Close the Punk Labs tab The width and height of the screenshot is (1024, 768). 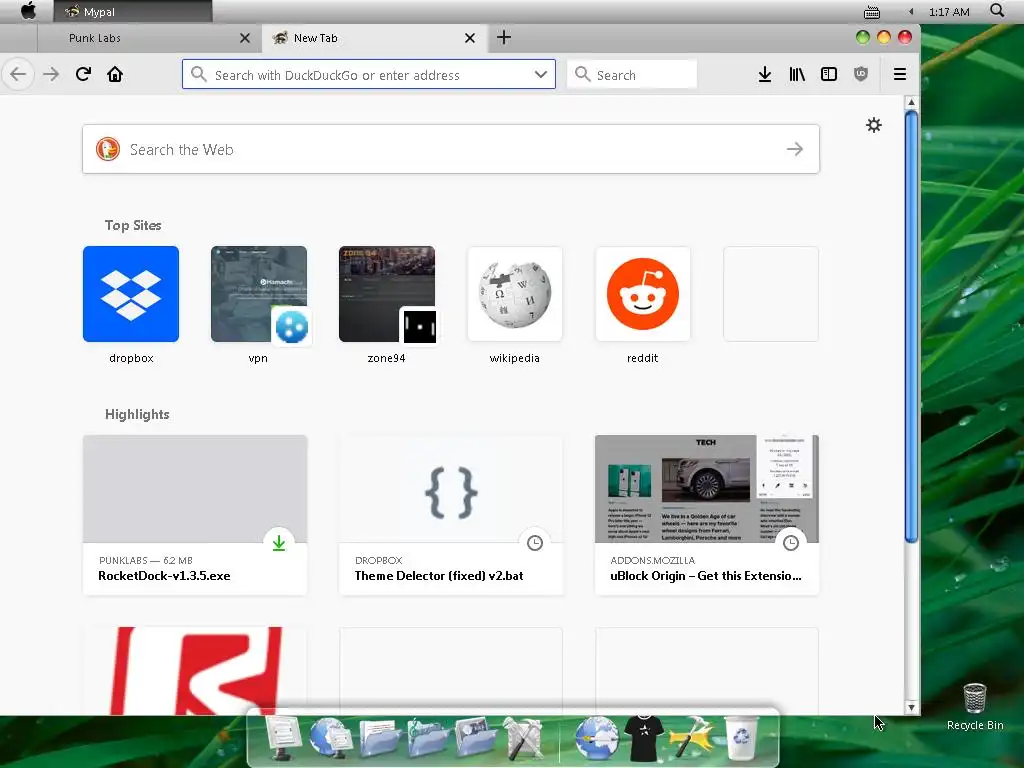(x=245, y=38)
